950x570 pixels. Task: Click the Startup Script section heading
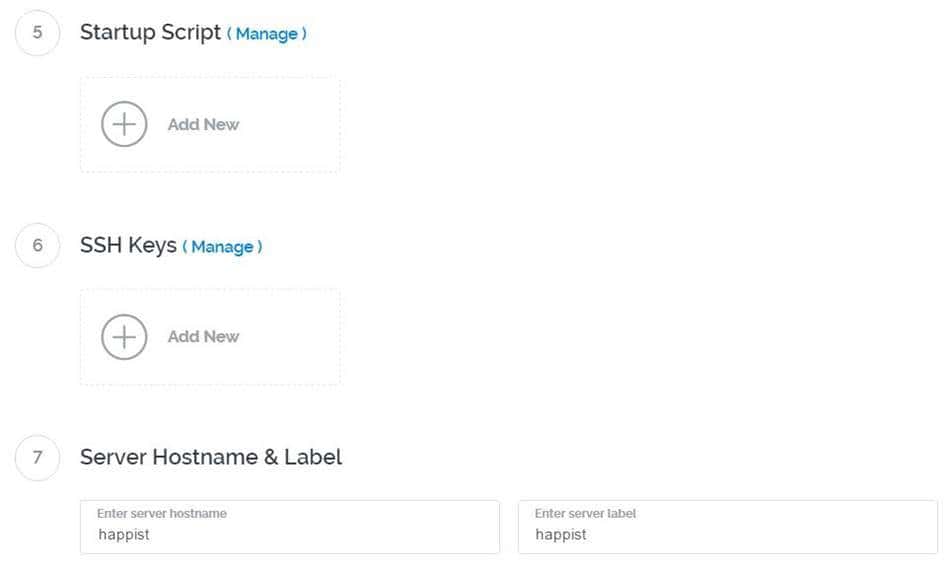[150, 32]
